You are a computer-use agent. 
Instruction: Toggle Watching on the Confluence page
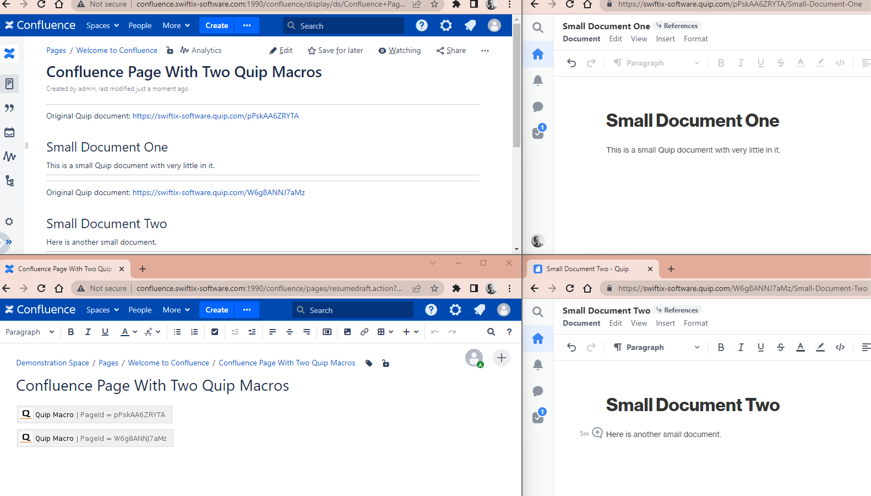pos(399,50)
